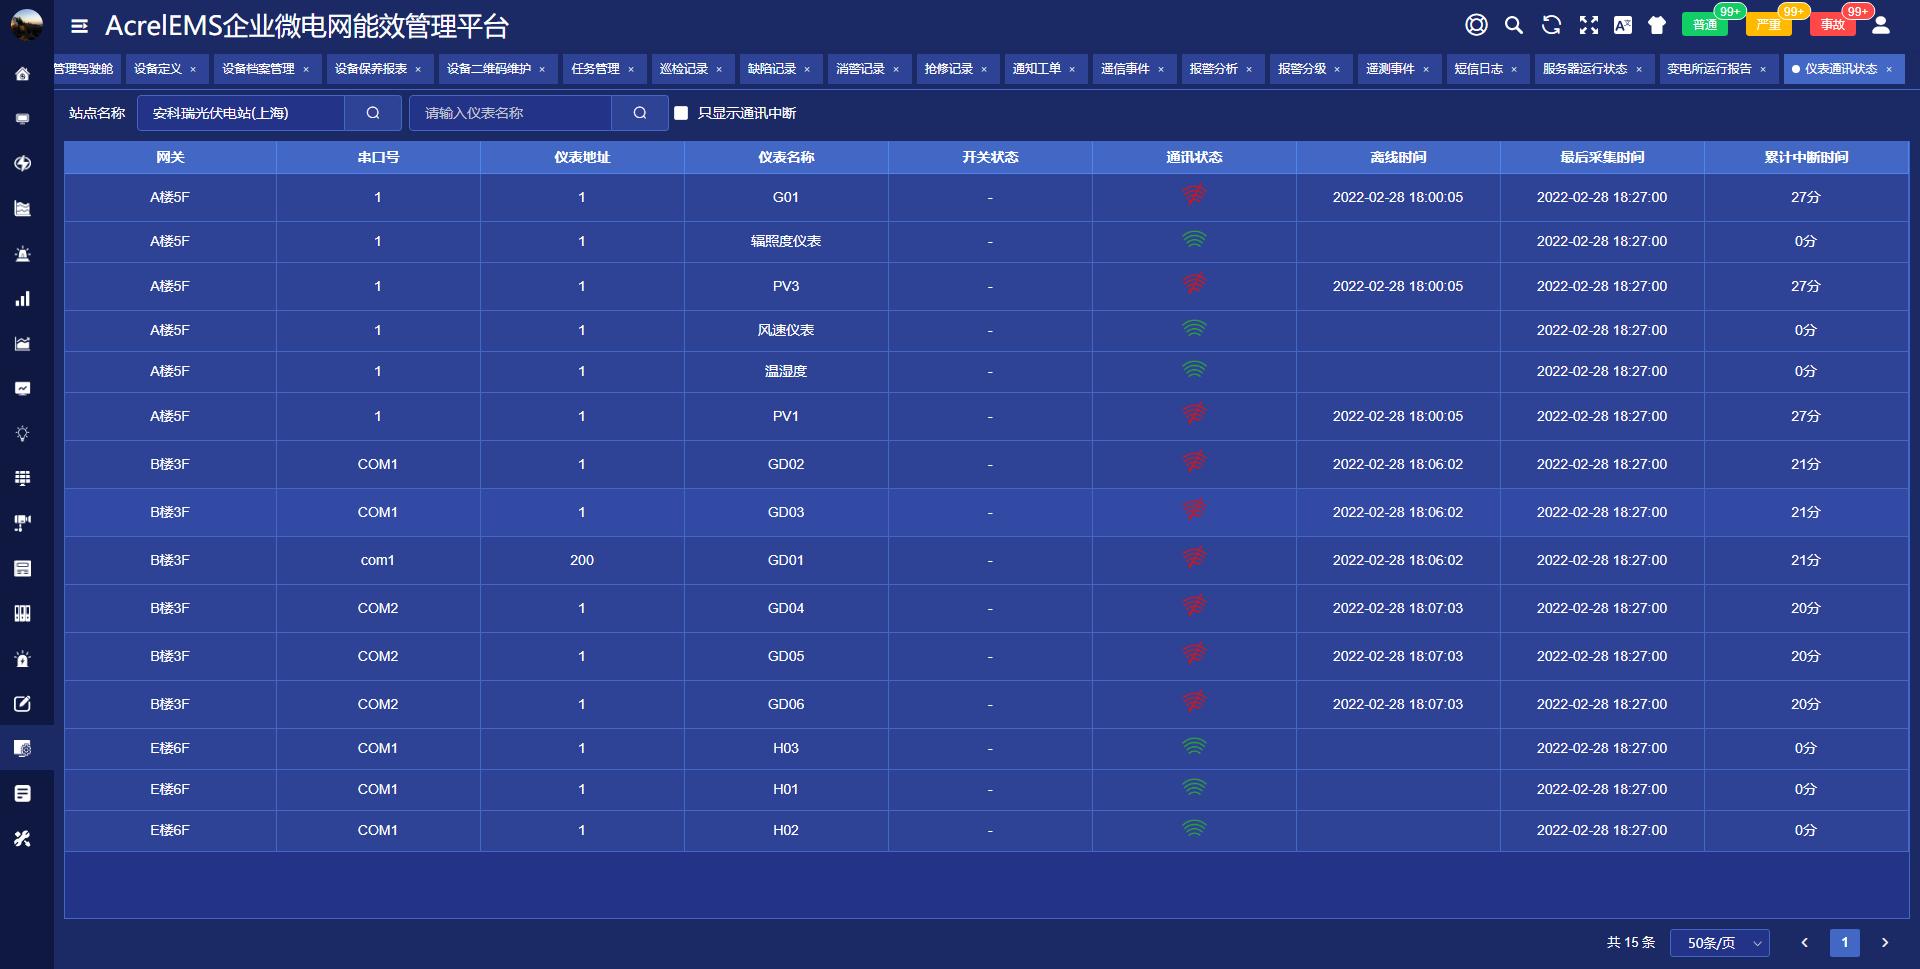1920x969 pixels.
Task: Open the user profile icon
Action: pyautogui.click(x=1880, y=25)
